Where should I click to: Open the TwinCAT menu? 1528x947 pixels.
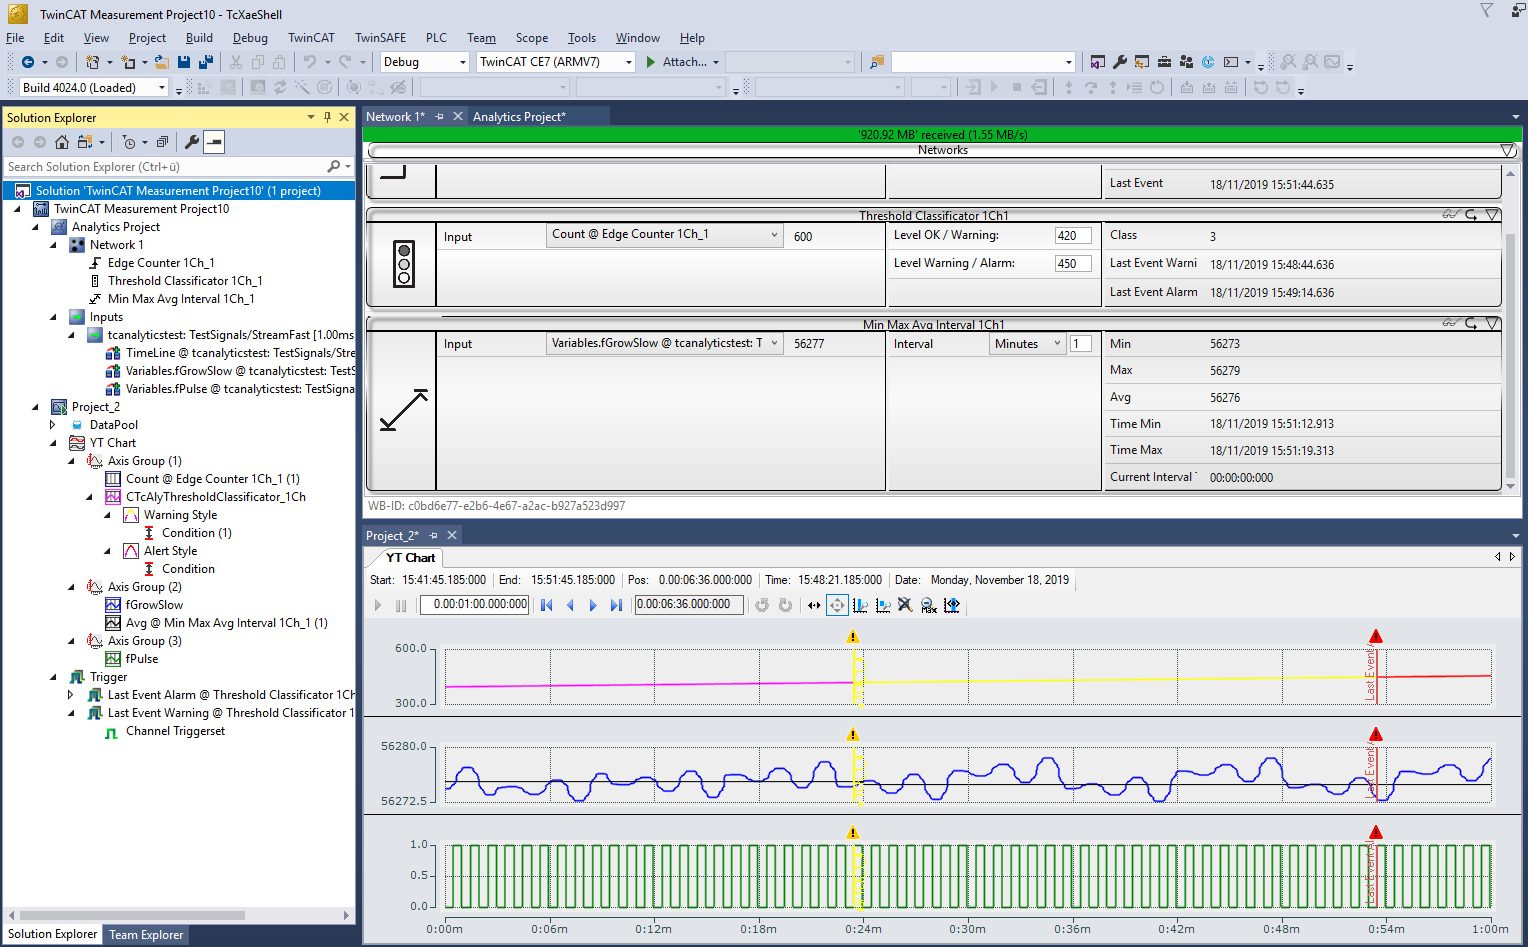(x=311, y=38)
